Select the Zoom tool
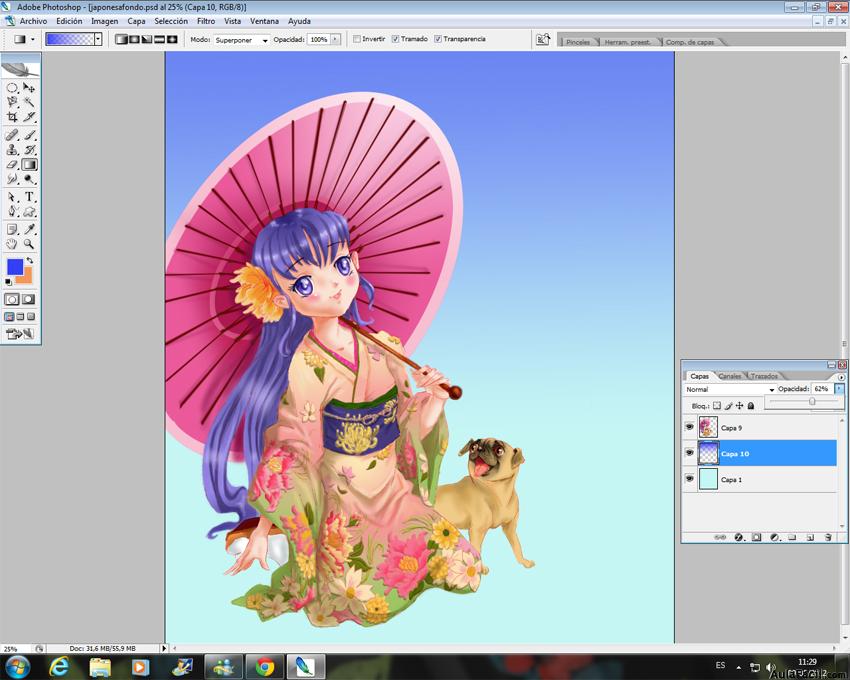This screenshot has width=850, height=680. (x=29, y=244)
